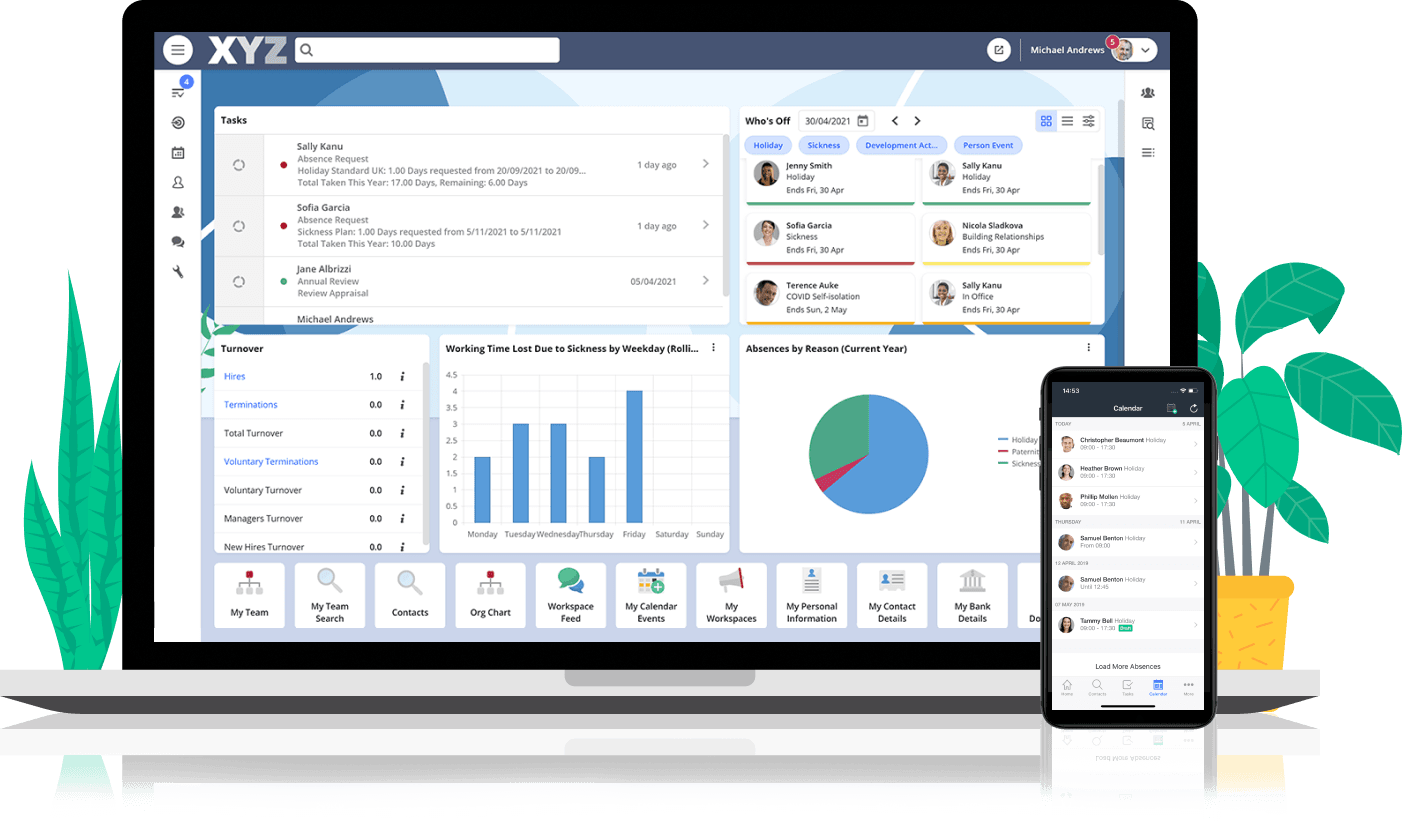Expand Sofia Garcia absence request chevron

pos(706,225)
